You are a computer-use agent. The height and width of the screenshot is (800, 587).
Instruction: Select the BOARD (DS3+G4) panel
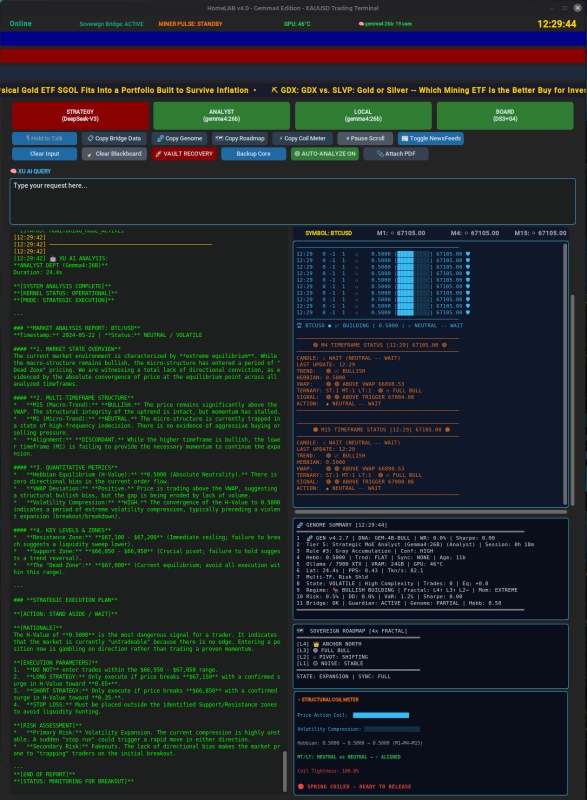(x=505, y=115)
